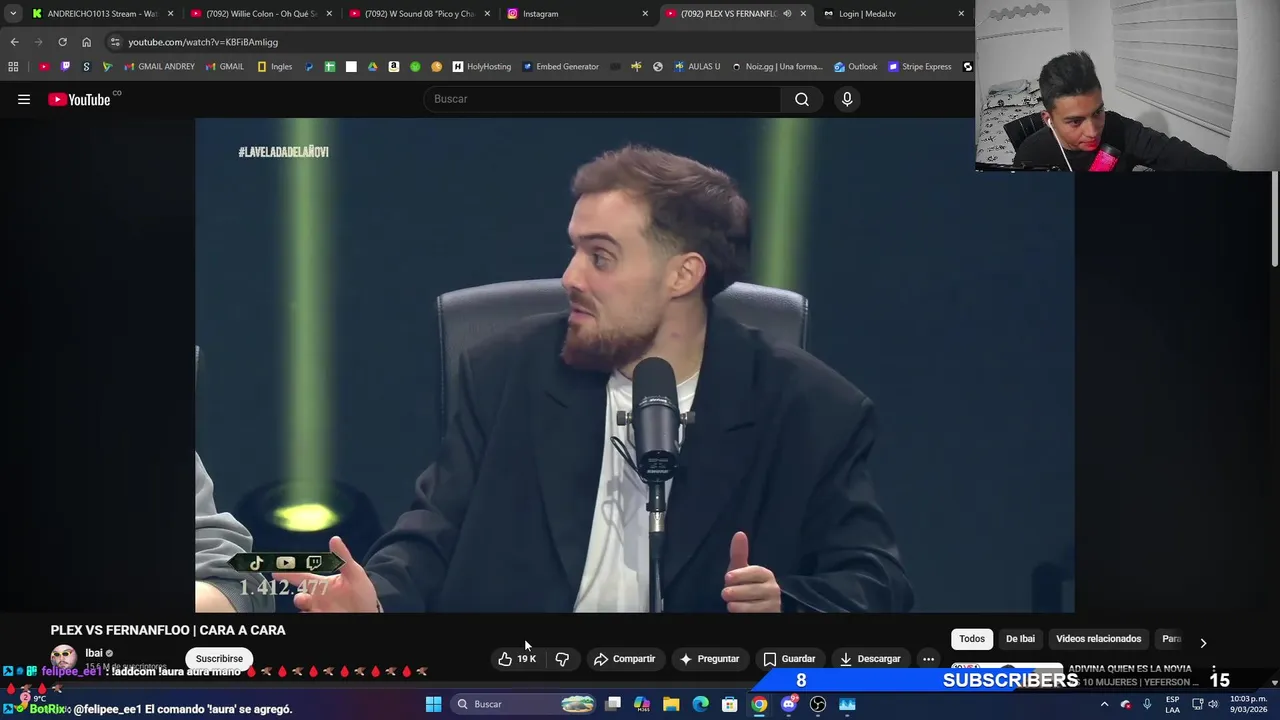Open Discord from the taskbar
1280x720 pixels.
point(788,704)
